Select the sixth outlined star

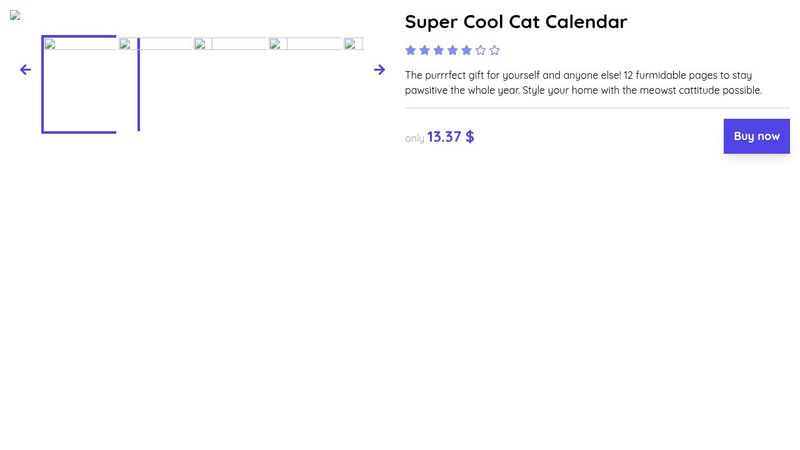coord(481,50)
